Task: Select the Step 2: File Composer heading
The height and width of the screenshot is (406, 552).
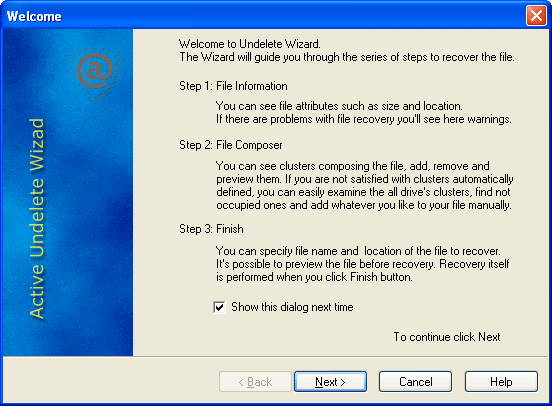Action: (231, 145)
